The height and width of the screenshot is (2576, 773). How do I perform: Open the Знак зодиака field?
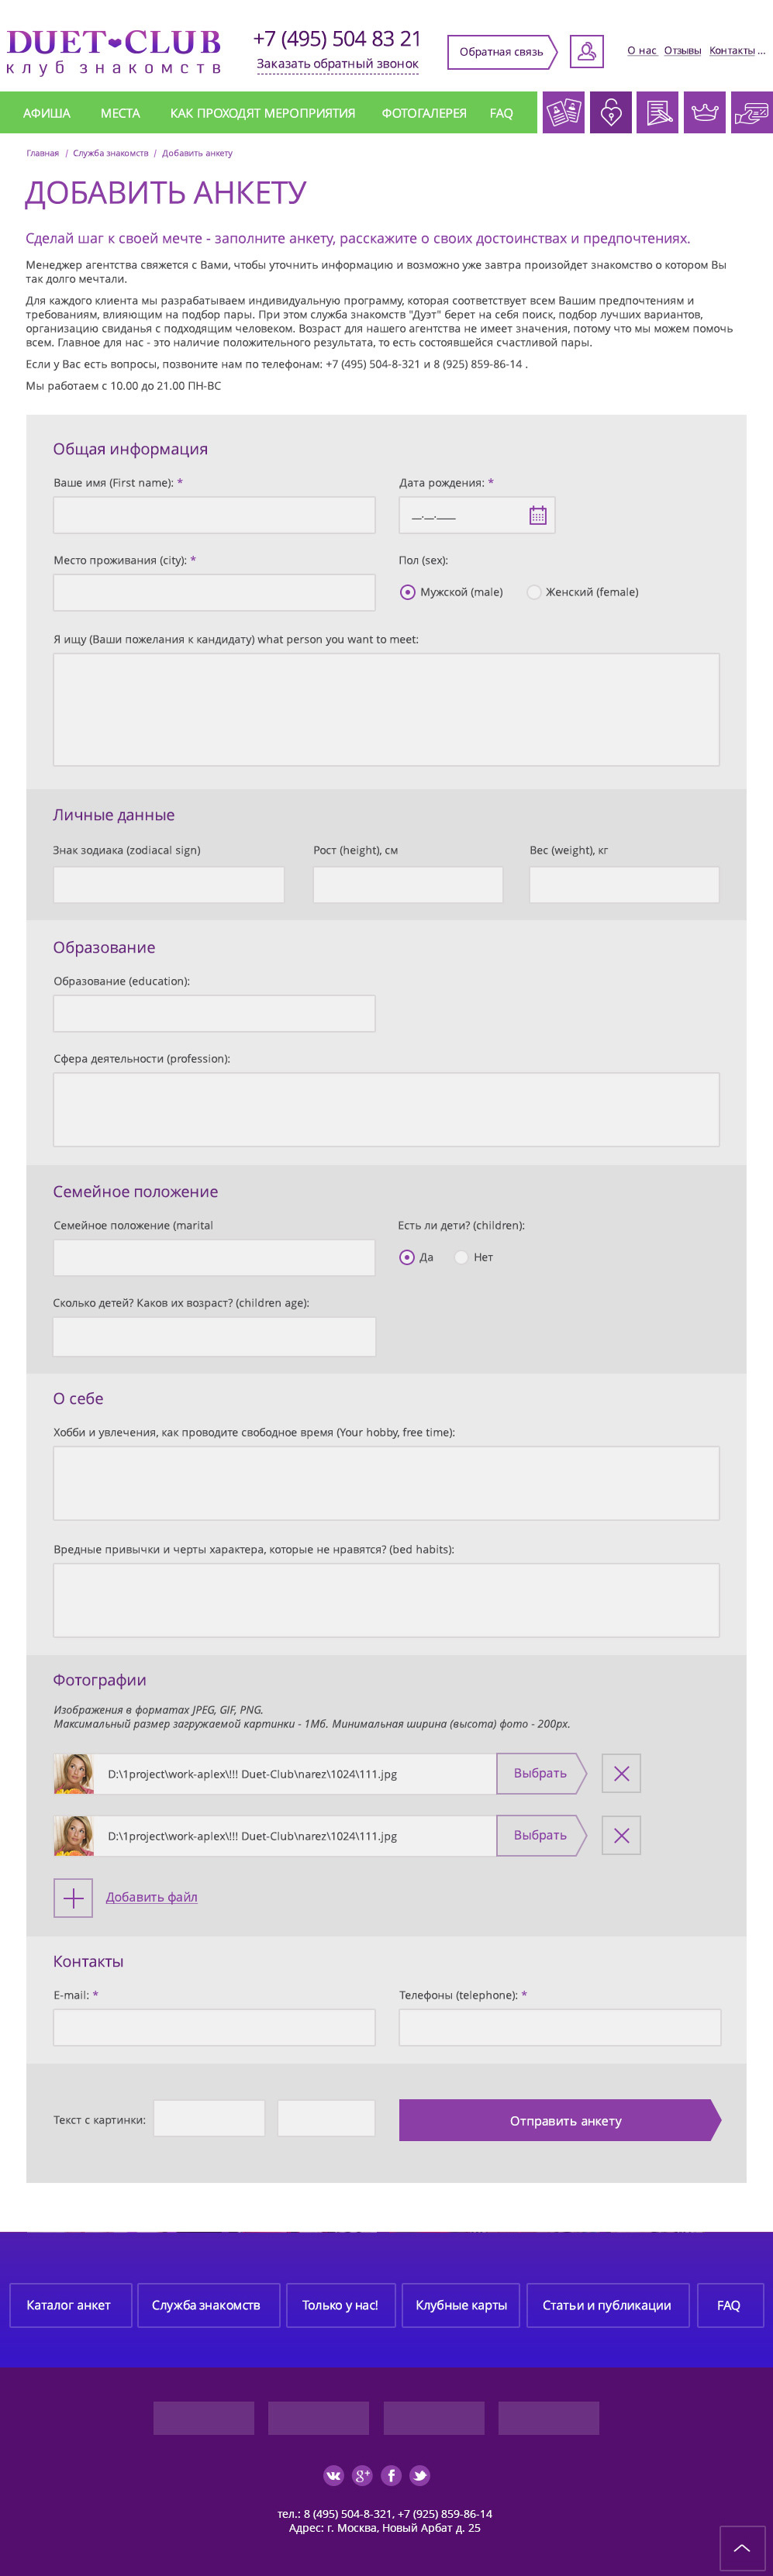(x=168, y=885)
